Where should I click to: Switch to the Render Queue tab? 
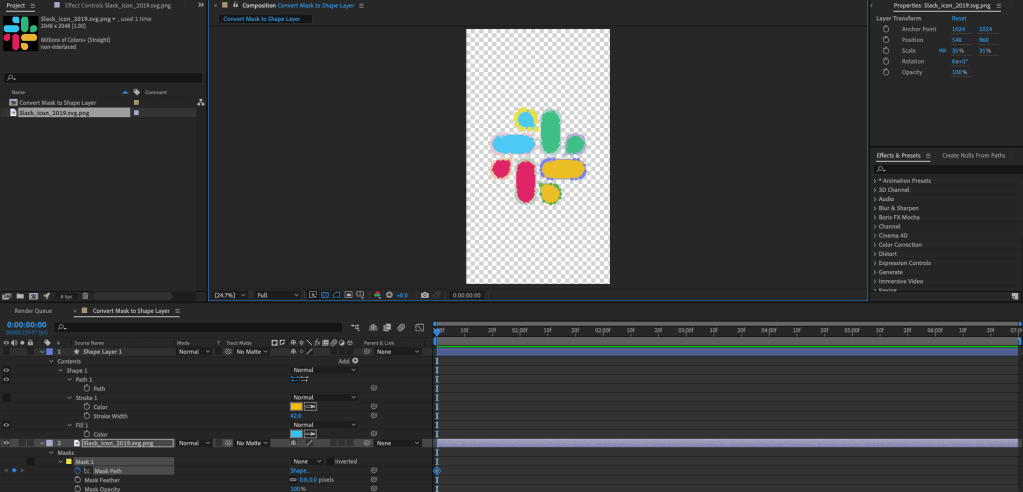coord(32,311)
